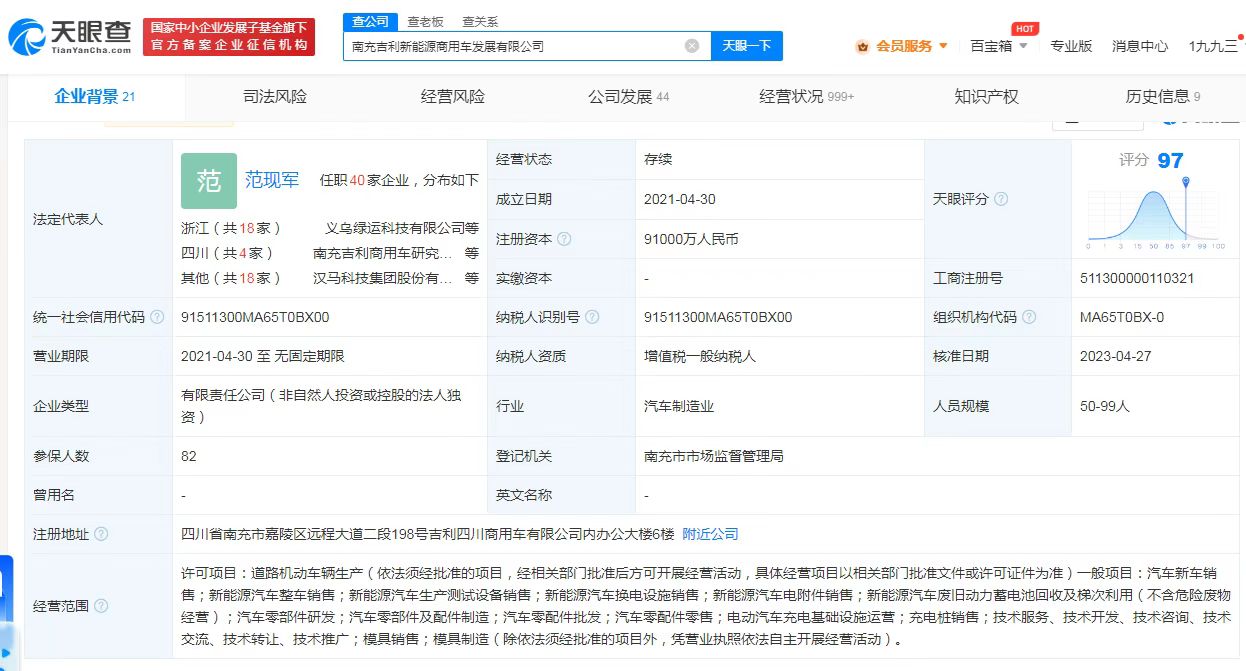Select the registered address starting 四川省南充市嘉陵区
Screen dimensions: 1246x671
(x=428, y=534)
